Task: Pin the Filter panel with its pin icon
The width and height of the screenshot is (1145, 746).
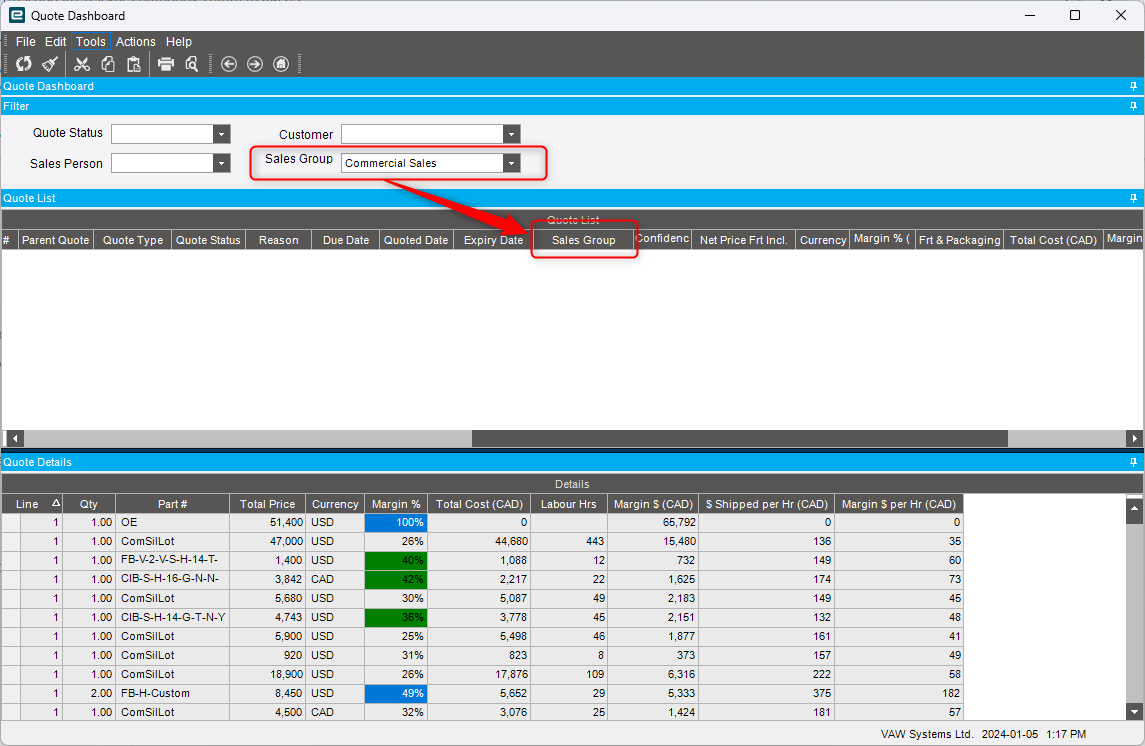Action: pos(1132,105)
